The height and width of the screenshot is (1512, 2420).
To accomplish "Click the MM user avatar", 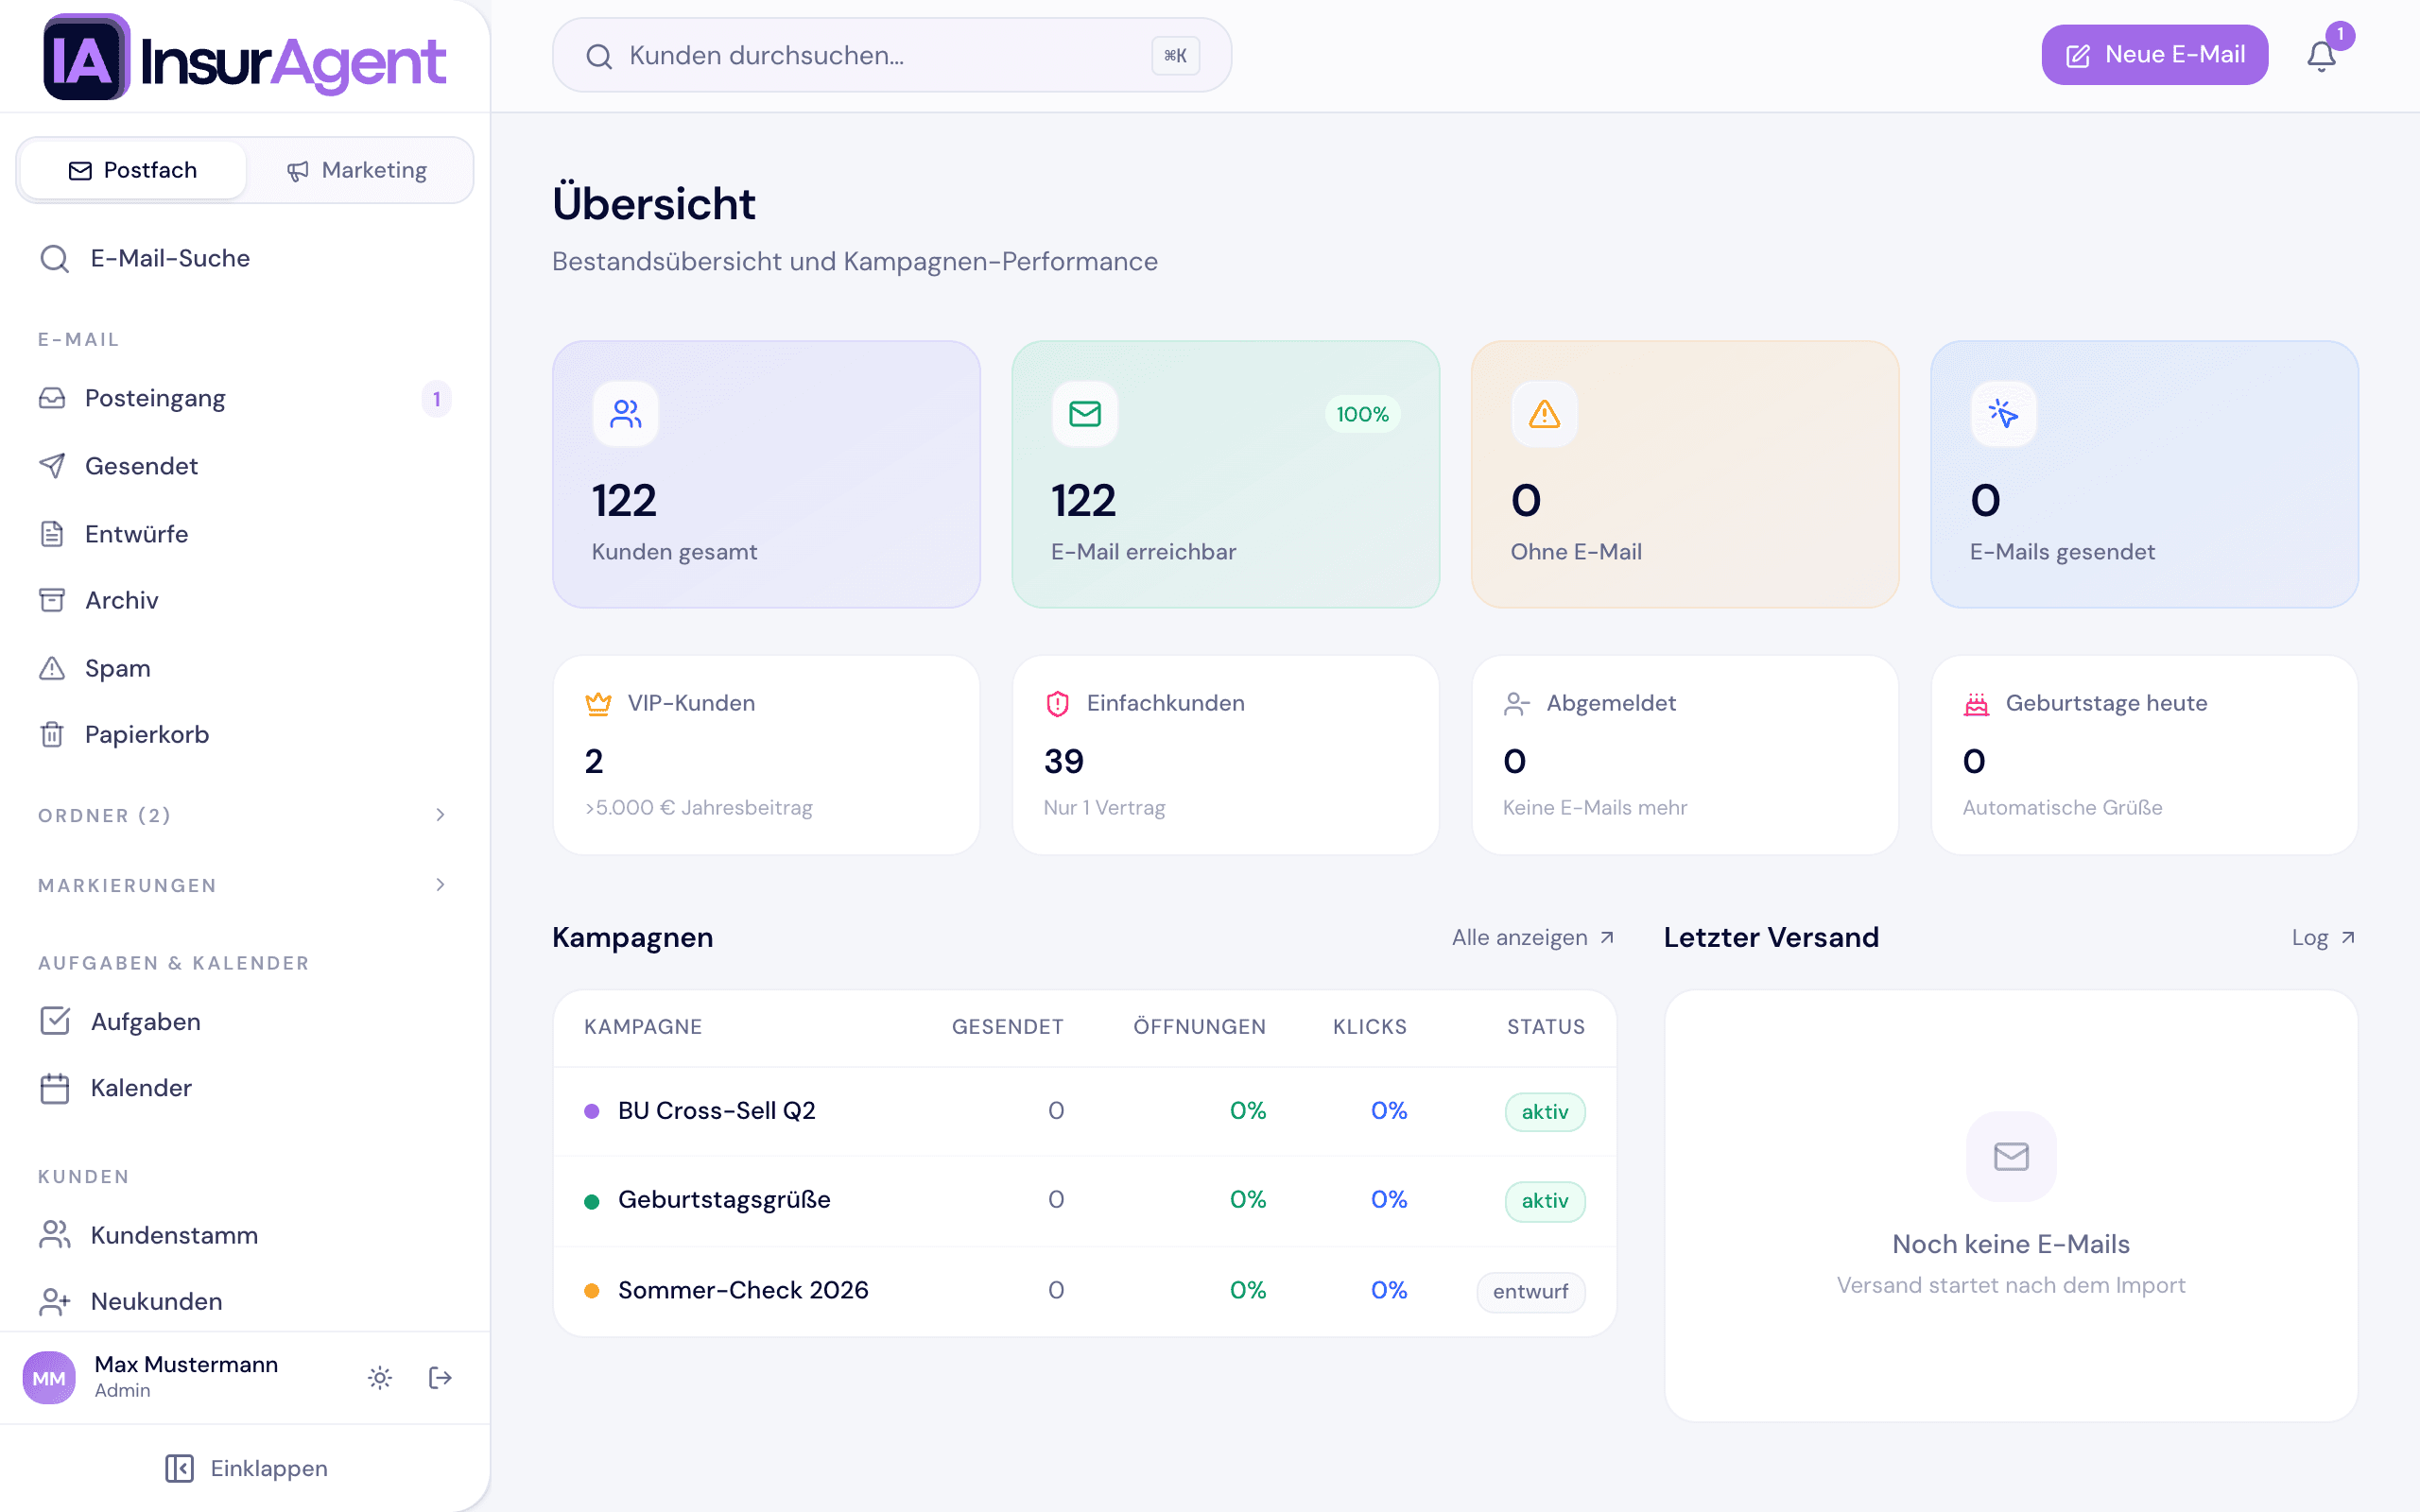I will point(49,1378).
